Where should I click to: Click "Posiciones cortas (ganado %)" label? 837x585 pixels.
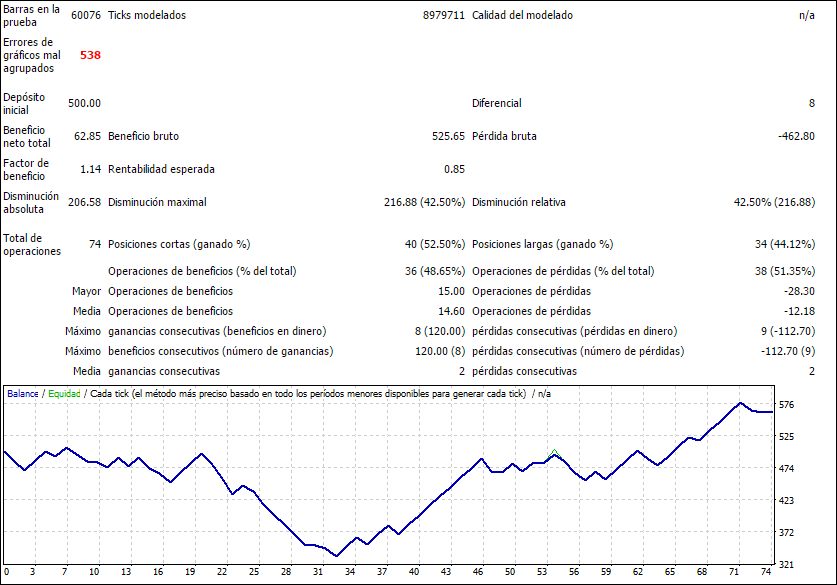pyautogui.click(x=178, y=244)
